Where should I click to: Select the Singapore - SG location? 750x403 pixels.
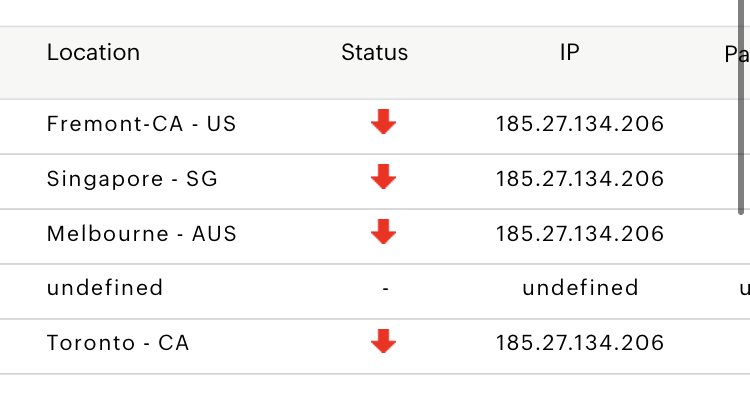point(132,179)
